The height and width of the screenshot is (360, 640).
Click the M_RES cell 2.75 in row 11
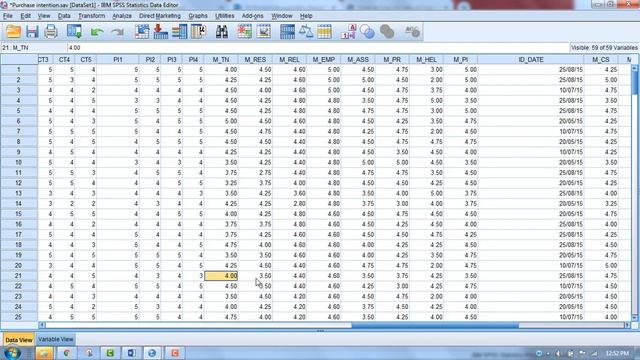255,173
